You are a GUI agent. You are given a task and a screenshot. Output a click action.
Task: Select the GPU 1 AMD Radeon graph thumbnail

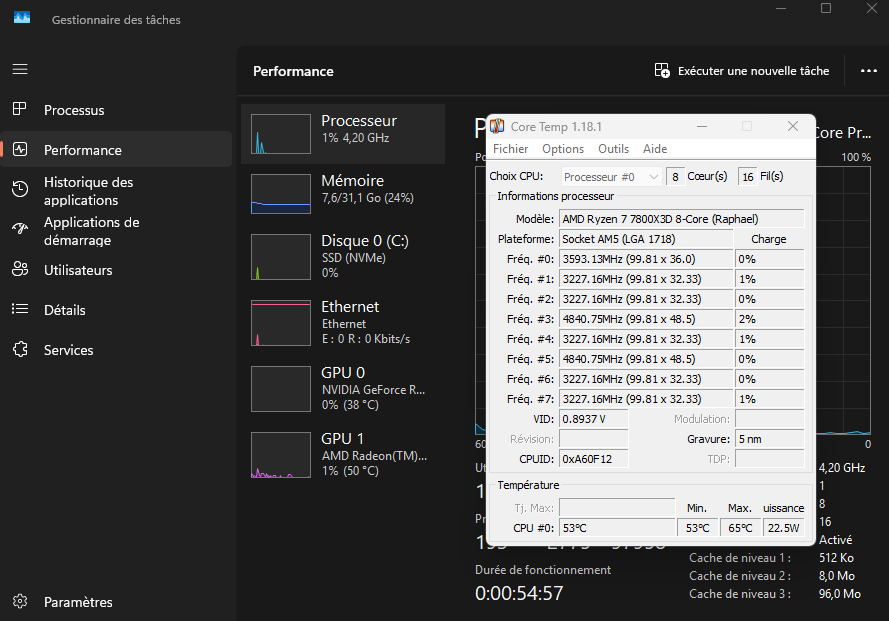pos(281,455)
